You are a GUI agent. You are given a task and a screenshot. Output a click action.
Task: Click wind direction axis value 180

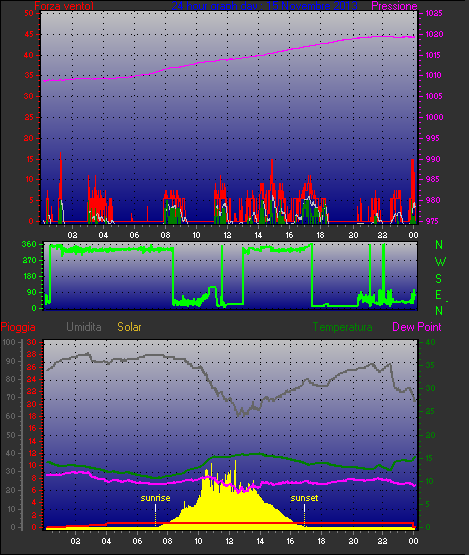click(29, 276)
